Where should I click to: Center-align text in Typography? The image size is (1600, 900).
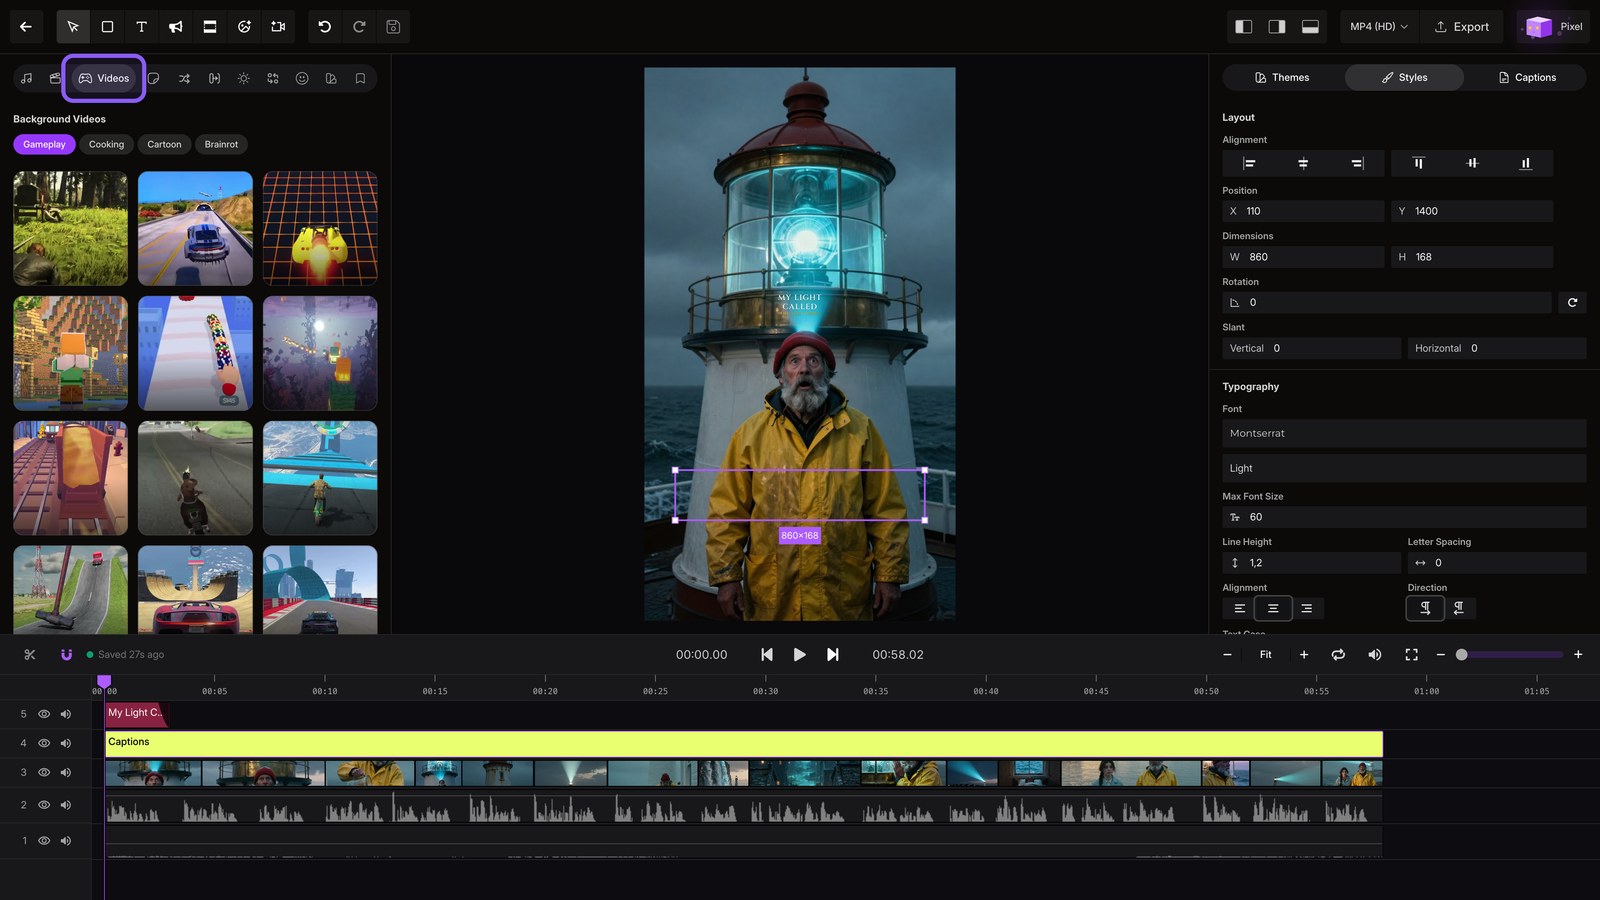pos(1273,608)
